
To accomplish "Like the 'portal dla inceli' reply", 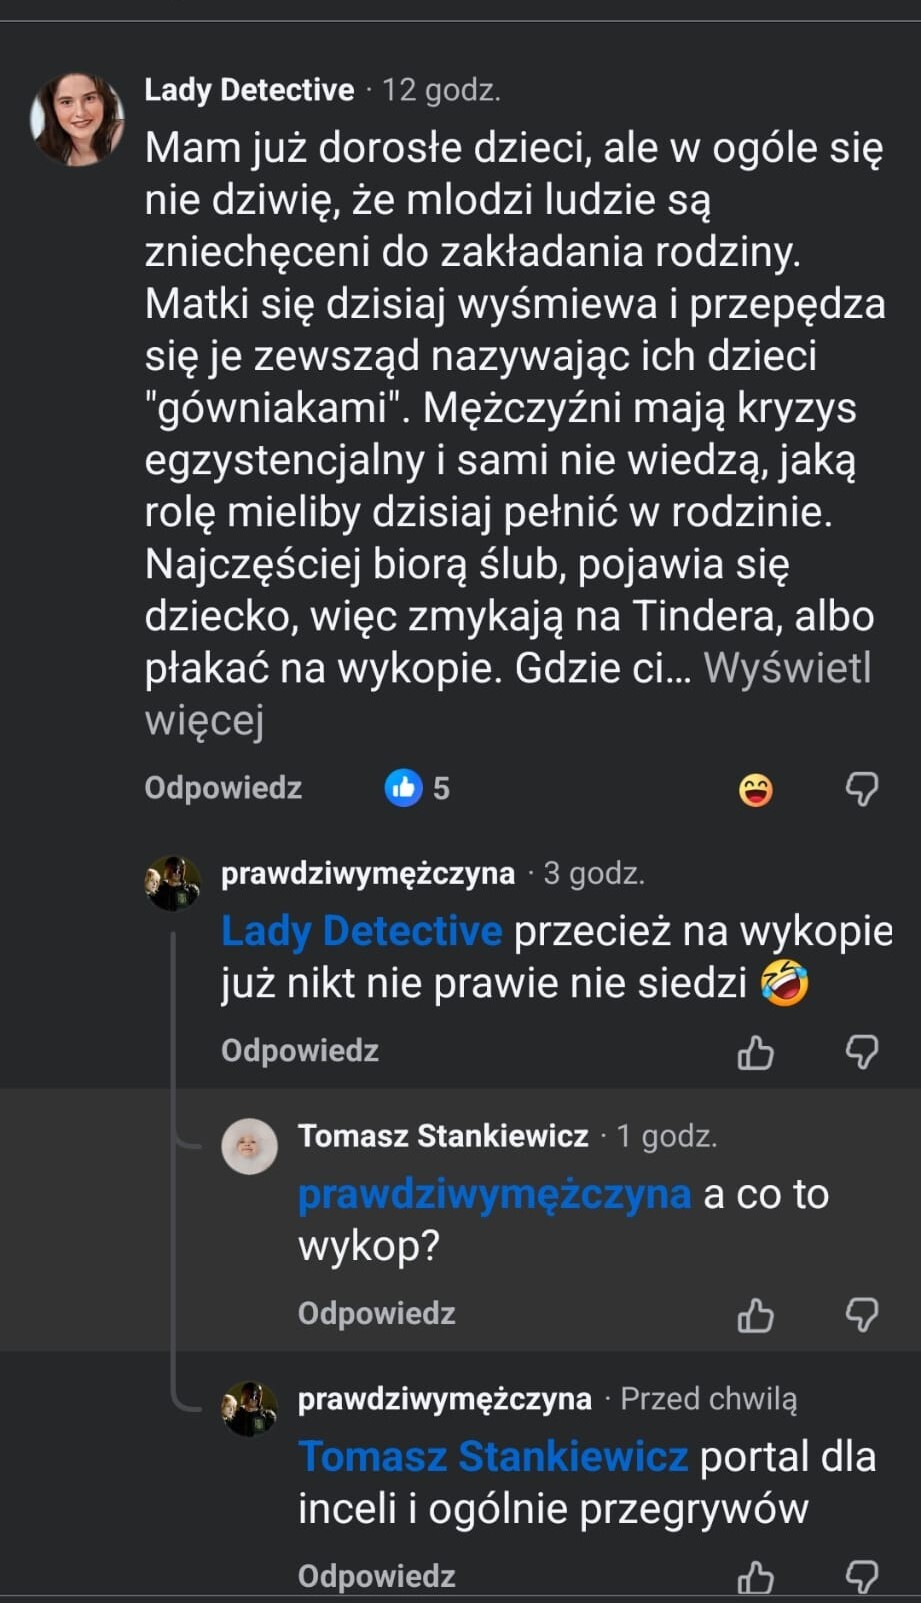I will point(756,1577).
